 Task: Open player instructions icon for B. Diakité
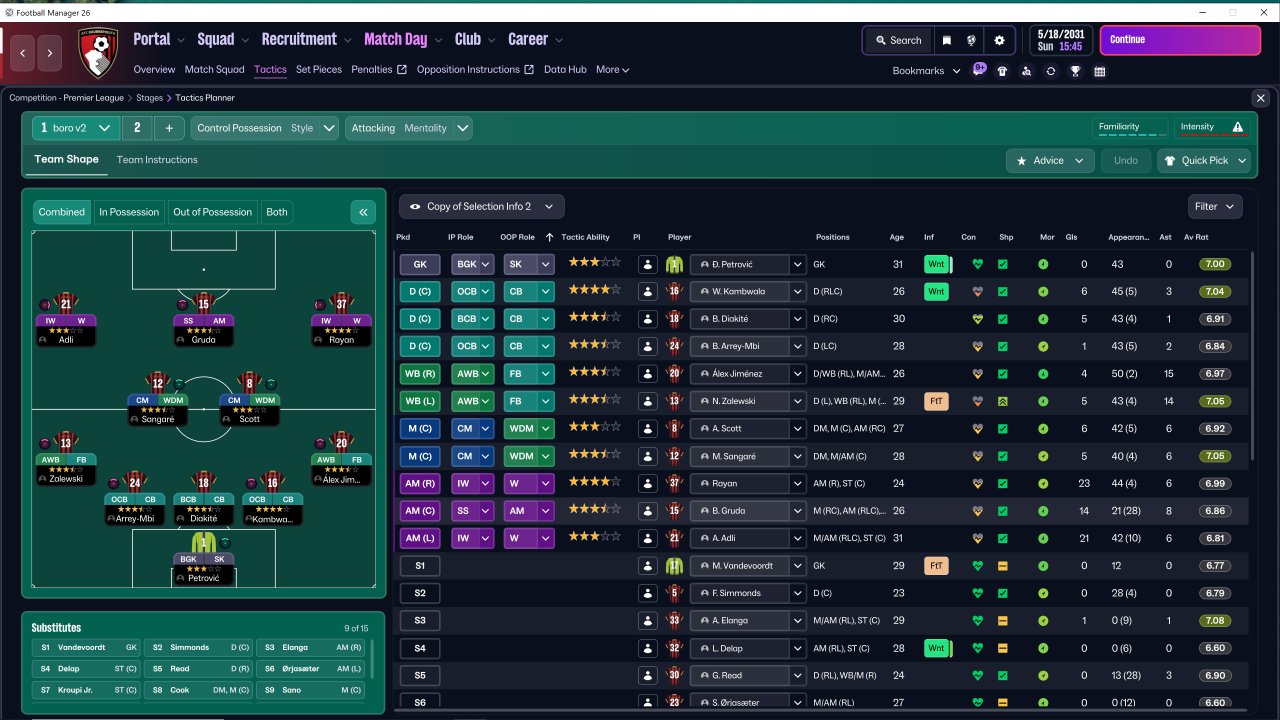[x=647, y=319]
